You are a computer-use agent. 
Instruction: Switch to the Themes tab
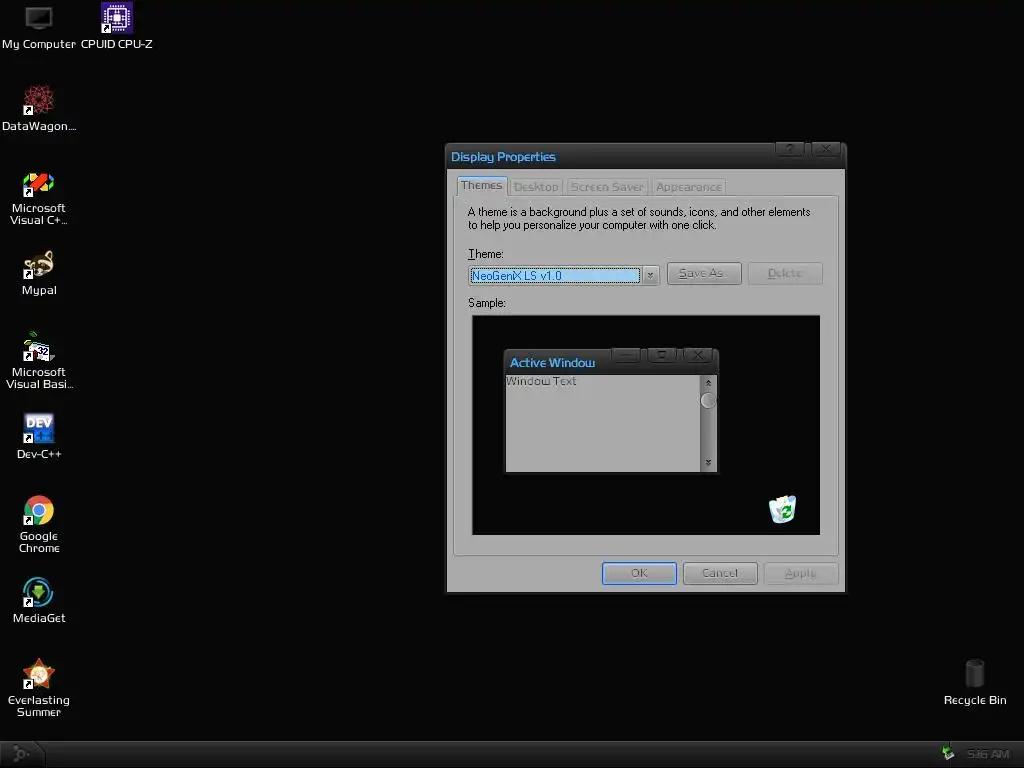481,185
